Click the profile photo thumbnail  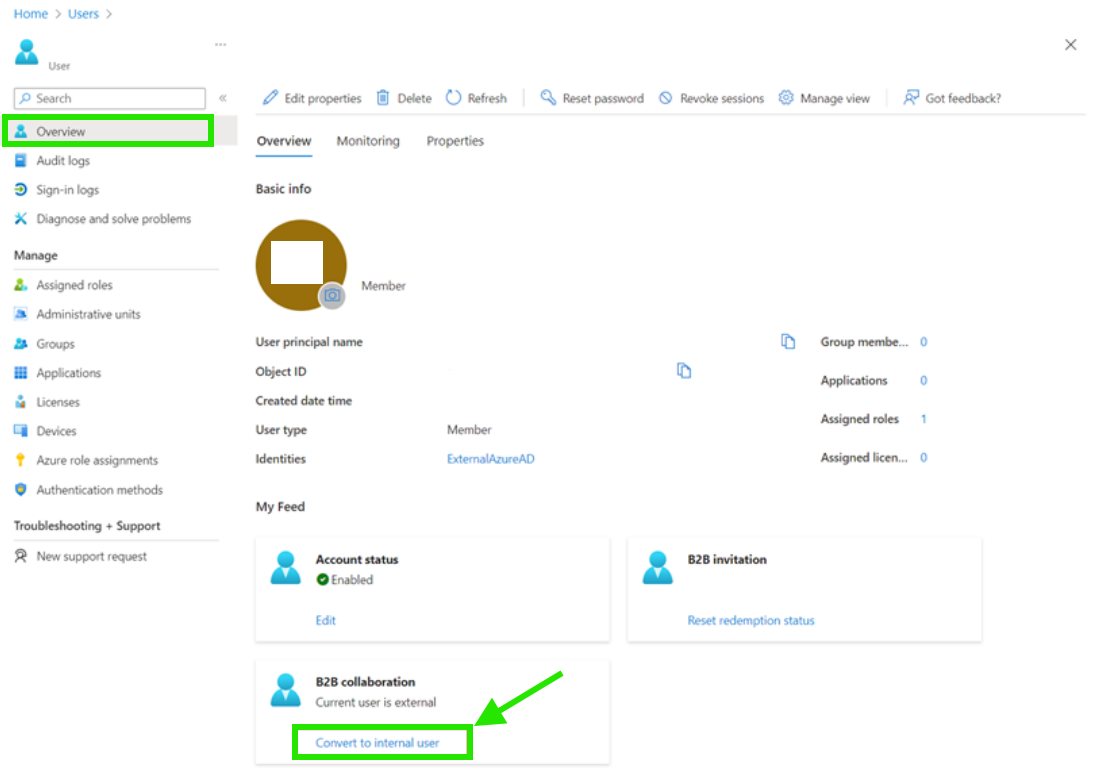coord(301,265)
